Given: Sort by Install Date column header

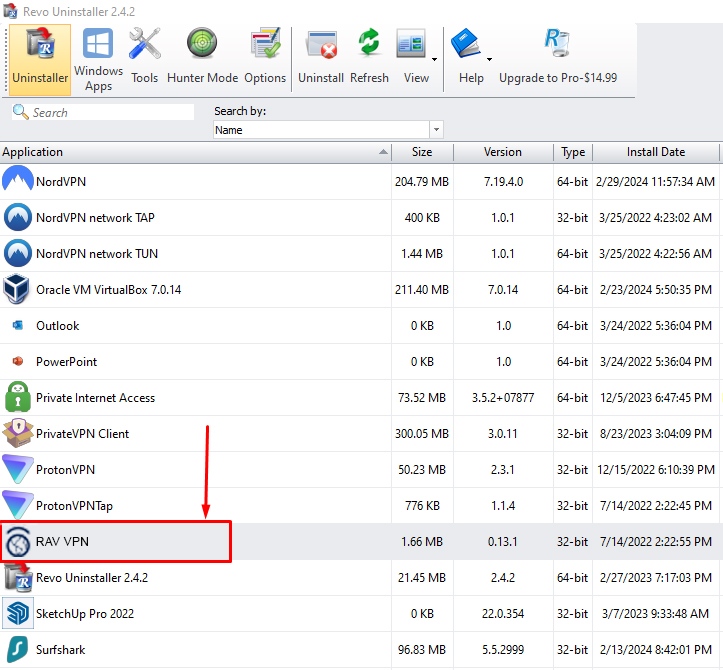Looking at the screenshot, I should (655, 152).
